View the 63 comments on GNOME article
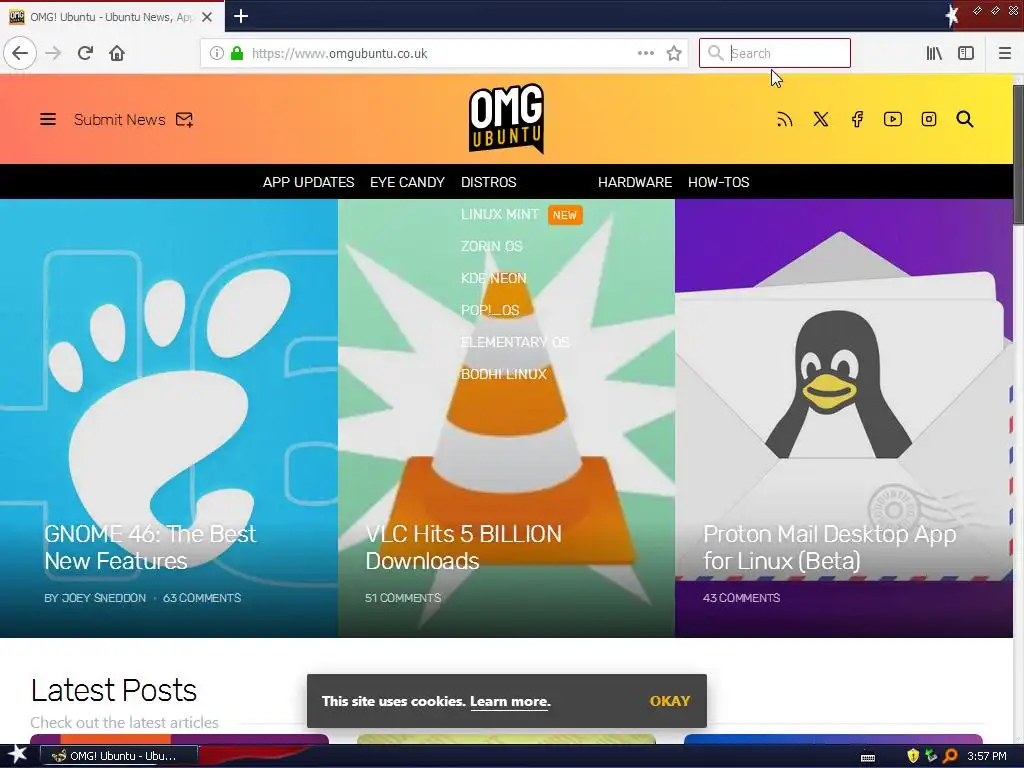Image resolution: width=1024 pixels, height=768 pixels. click(x=202, y=598)
